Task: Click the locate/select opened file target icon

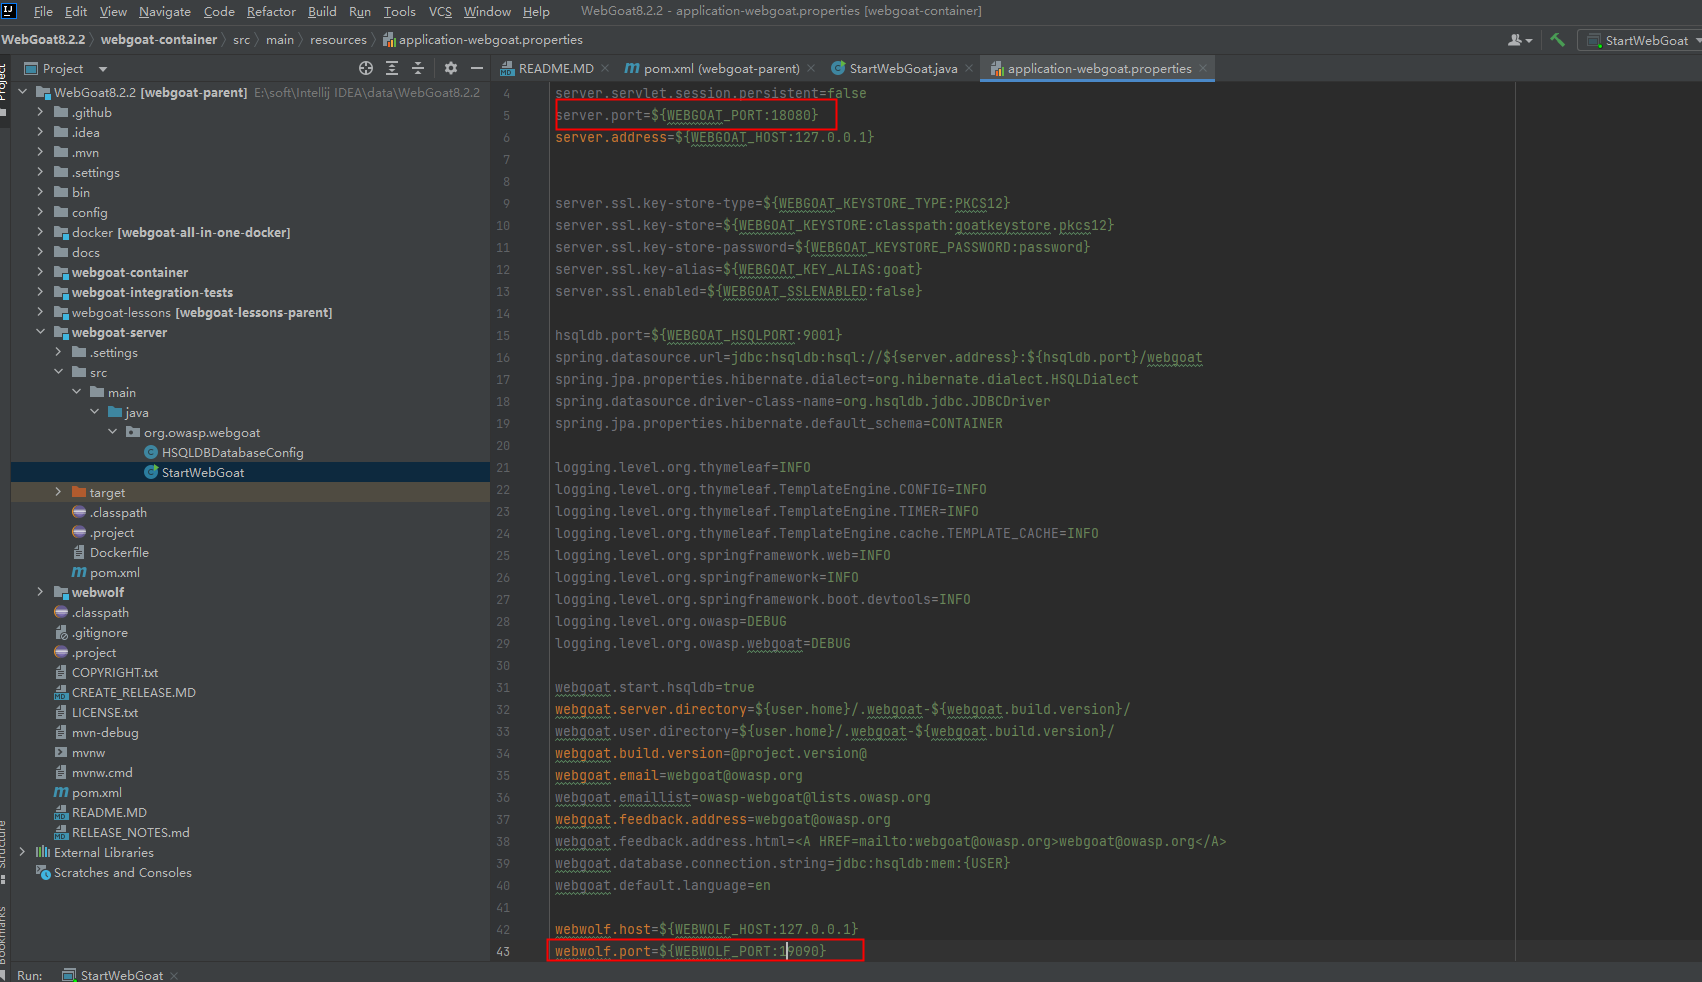Action: 366,68
